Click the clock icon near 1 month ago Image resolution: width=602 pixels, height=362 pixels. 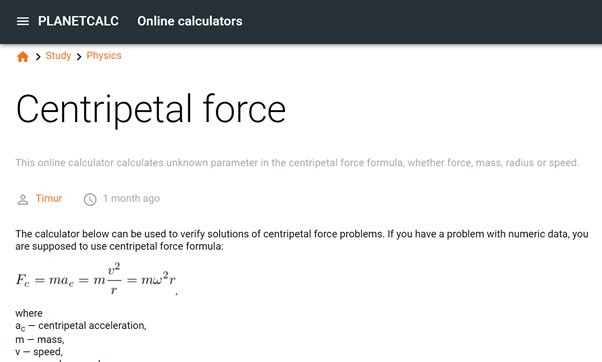[x=90, y=200]
